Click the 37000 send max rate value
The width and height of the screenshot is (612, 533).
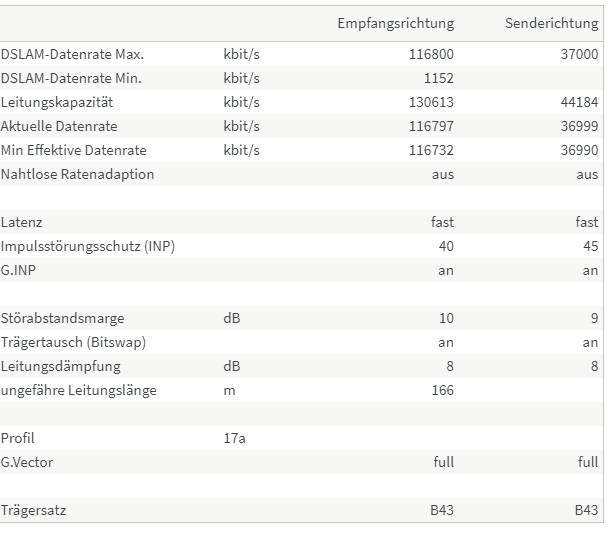(x=579, y=54)
